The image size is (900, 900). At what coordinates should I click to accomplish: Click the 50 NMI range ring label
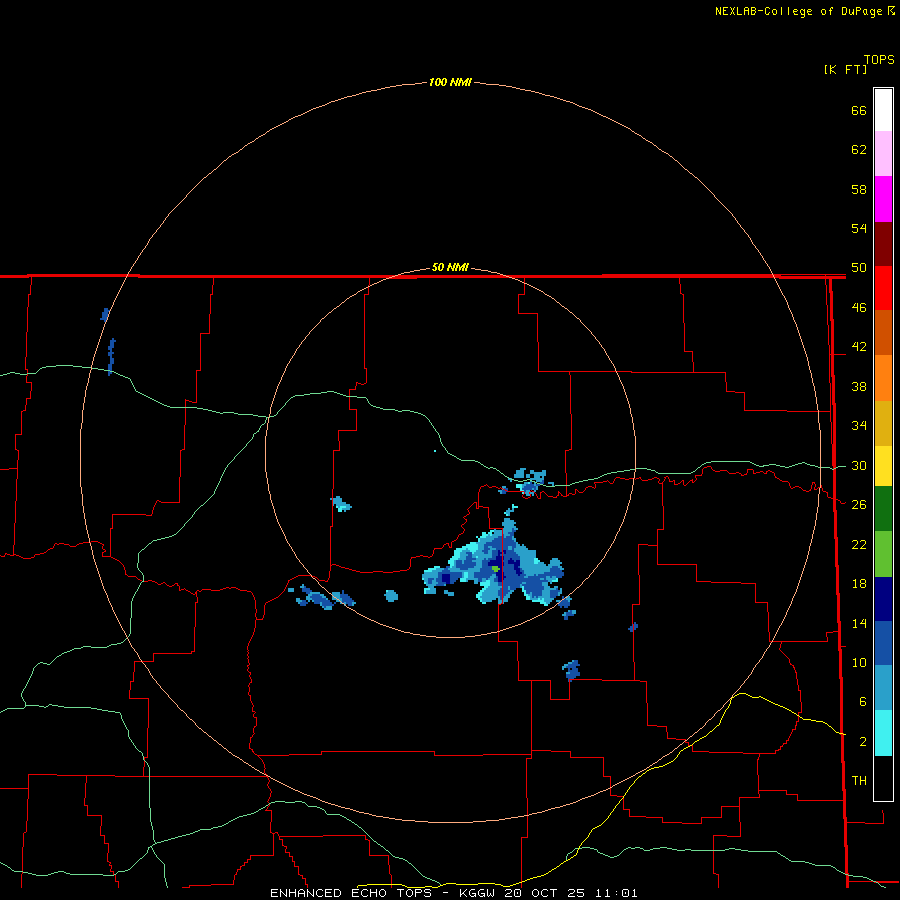[450, 267]
